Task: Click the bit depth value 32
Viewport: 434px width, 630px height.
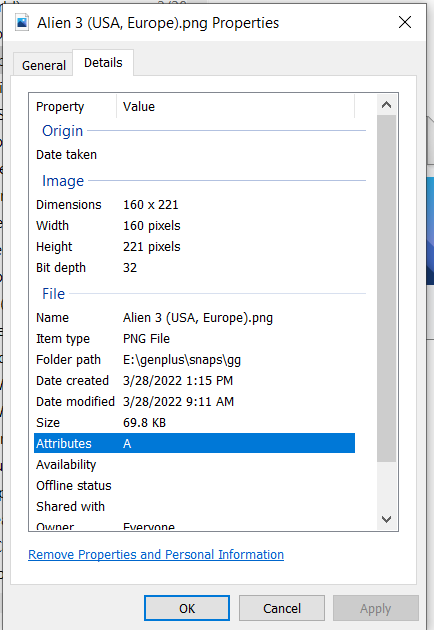Action: pos(130,268)
